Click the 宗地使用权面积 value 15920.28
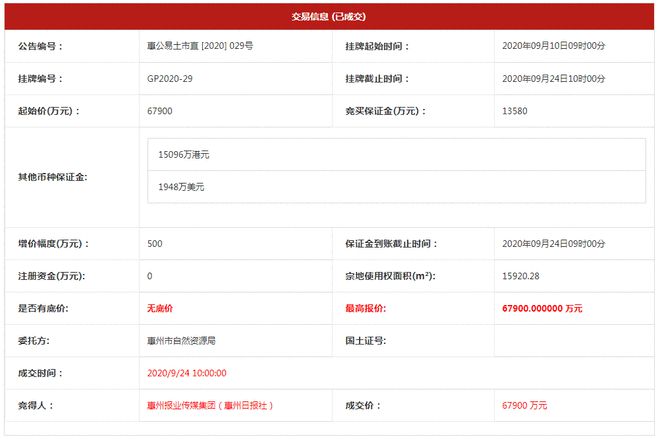The width and height of the screenshot is (660, 439). click(x=521, y=275)
